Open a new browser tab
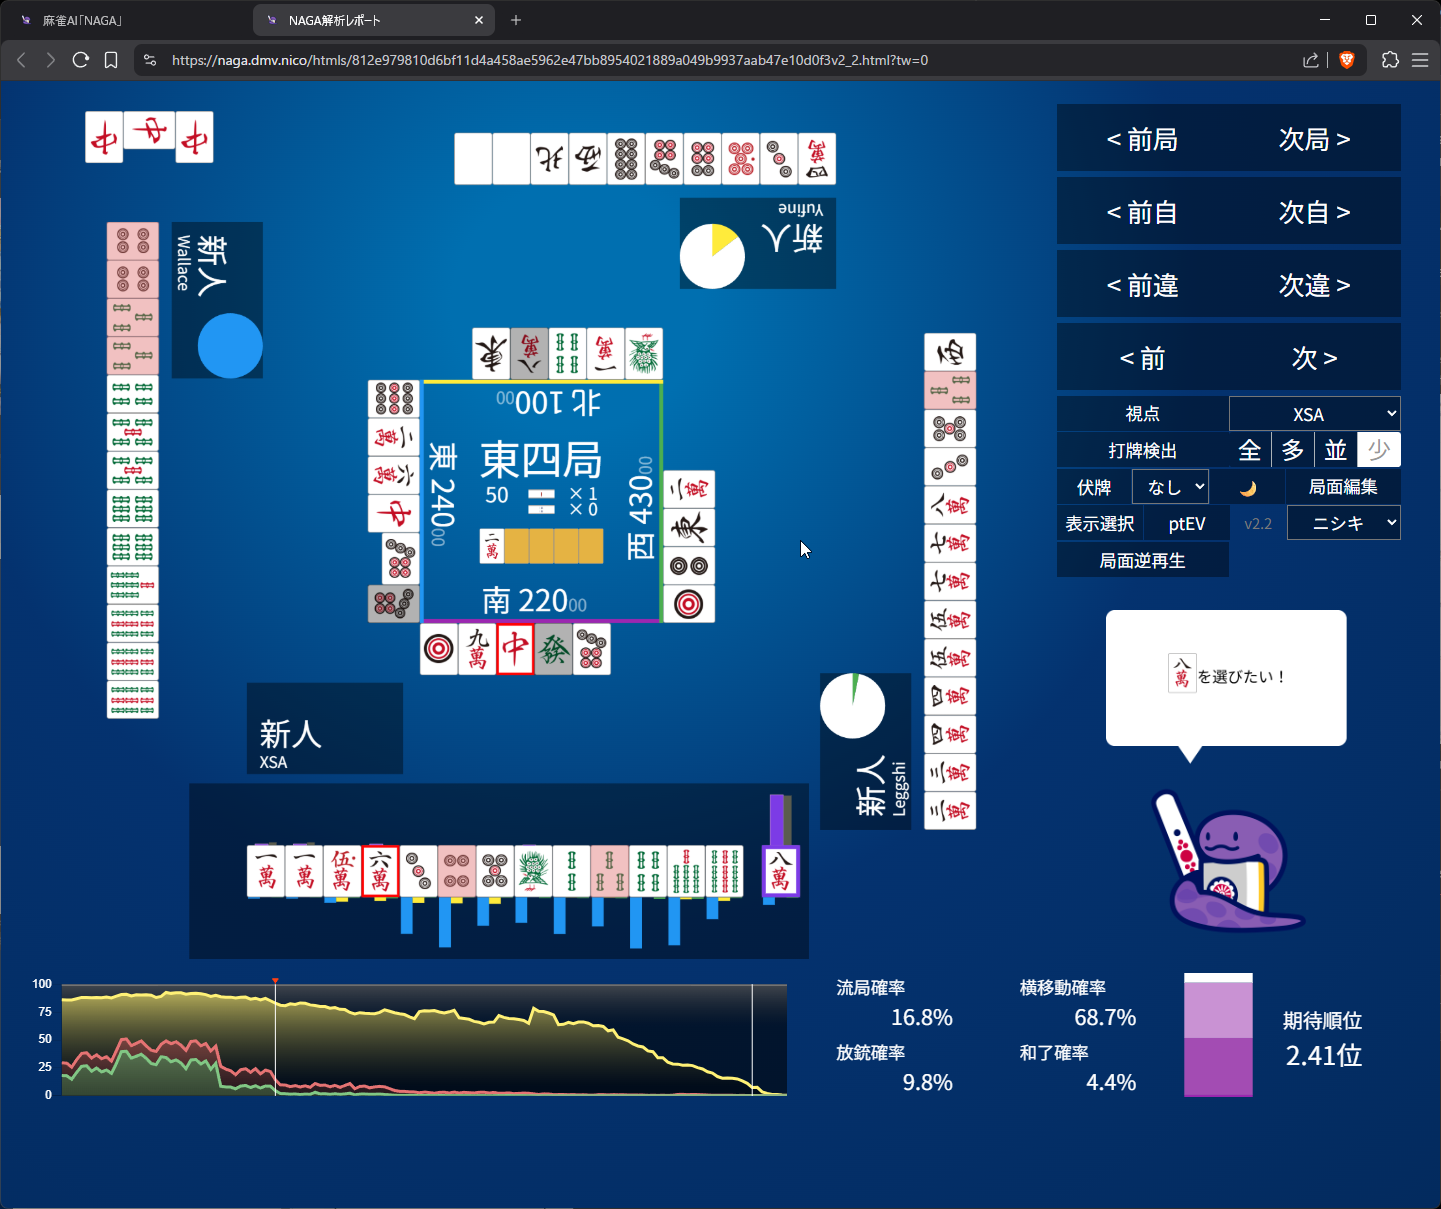Viewport: 1441px width, 1209px height. (516, 20)
